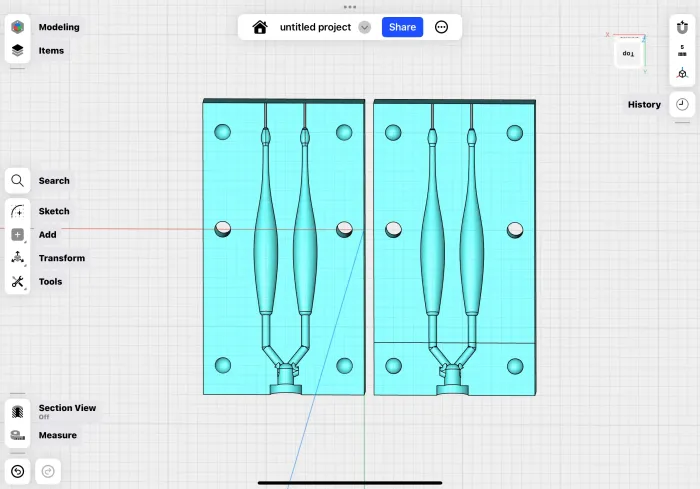Viewport: 700px width, 489px height.
Task: Open the Add tool menu
Action: 17,234
